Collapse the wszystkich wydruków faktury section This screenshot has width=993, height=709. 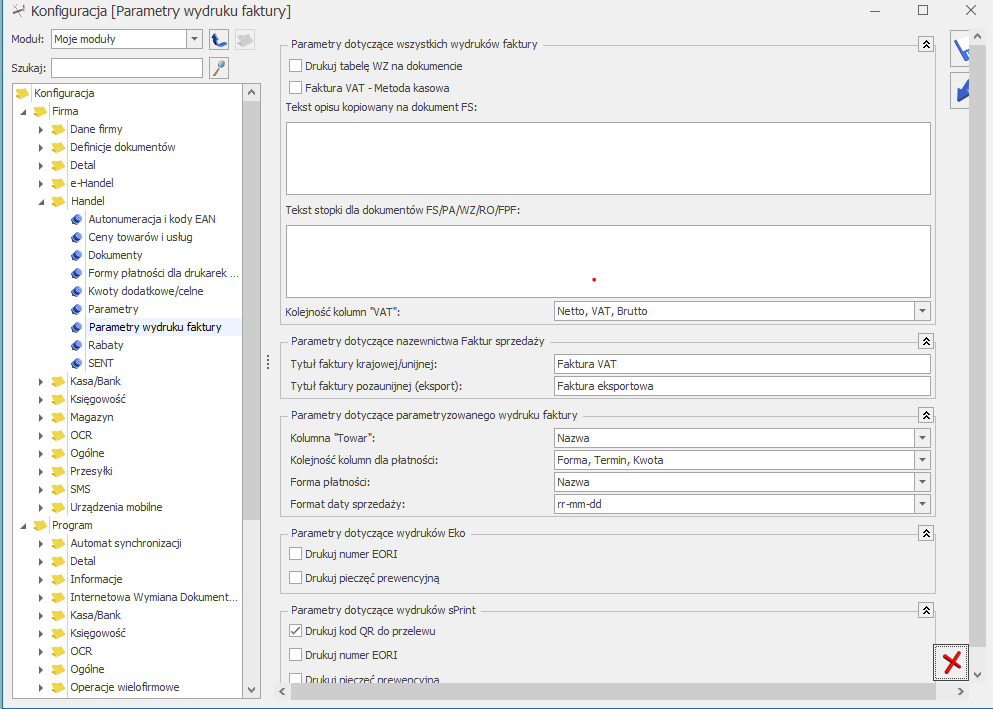(926, 44)
